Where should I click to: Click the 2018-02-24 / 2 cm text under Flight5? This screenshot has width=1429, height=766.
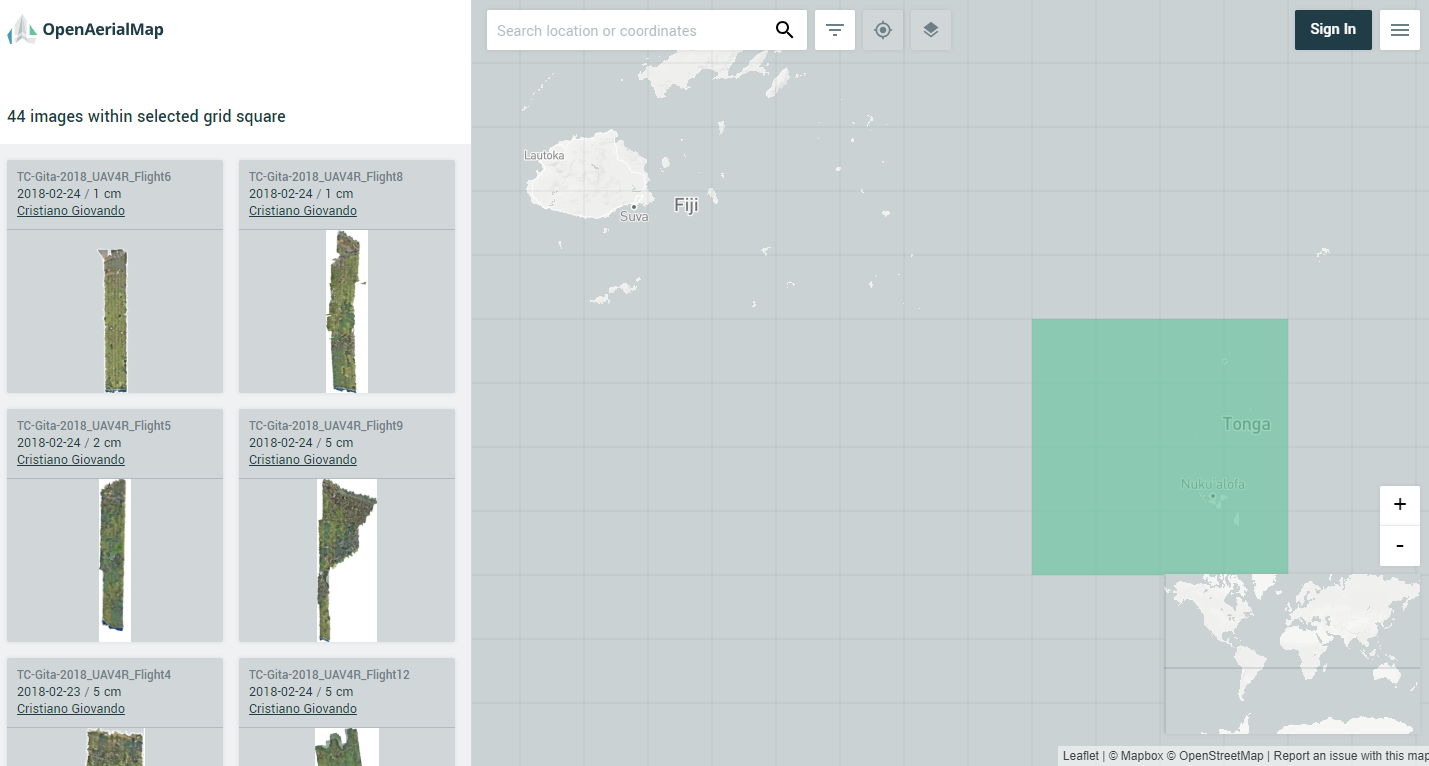point(69,443)
